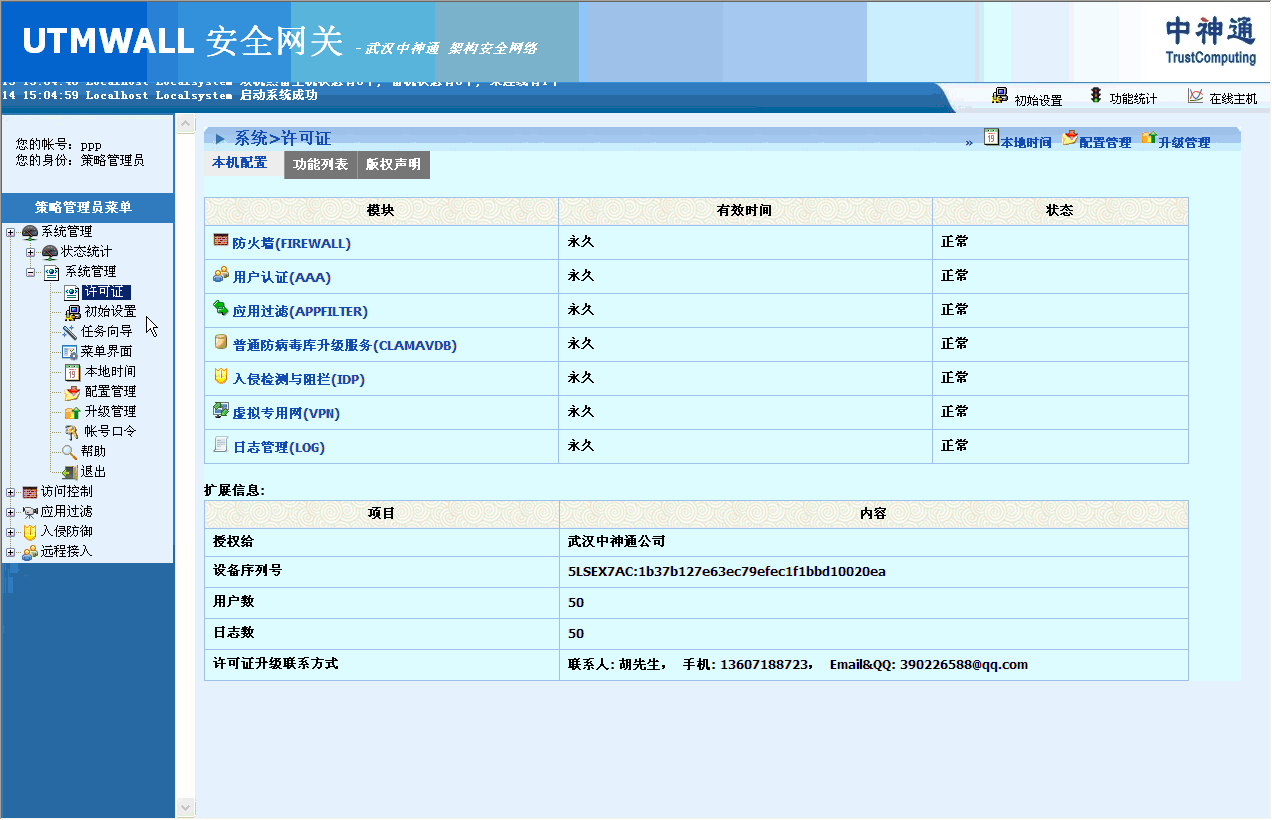The width and height of the screenshot is (1272, 820).
Task: Collapse the 系统管理 root tree node
Action: [11, 232]
